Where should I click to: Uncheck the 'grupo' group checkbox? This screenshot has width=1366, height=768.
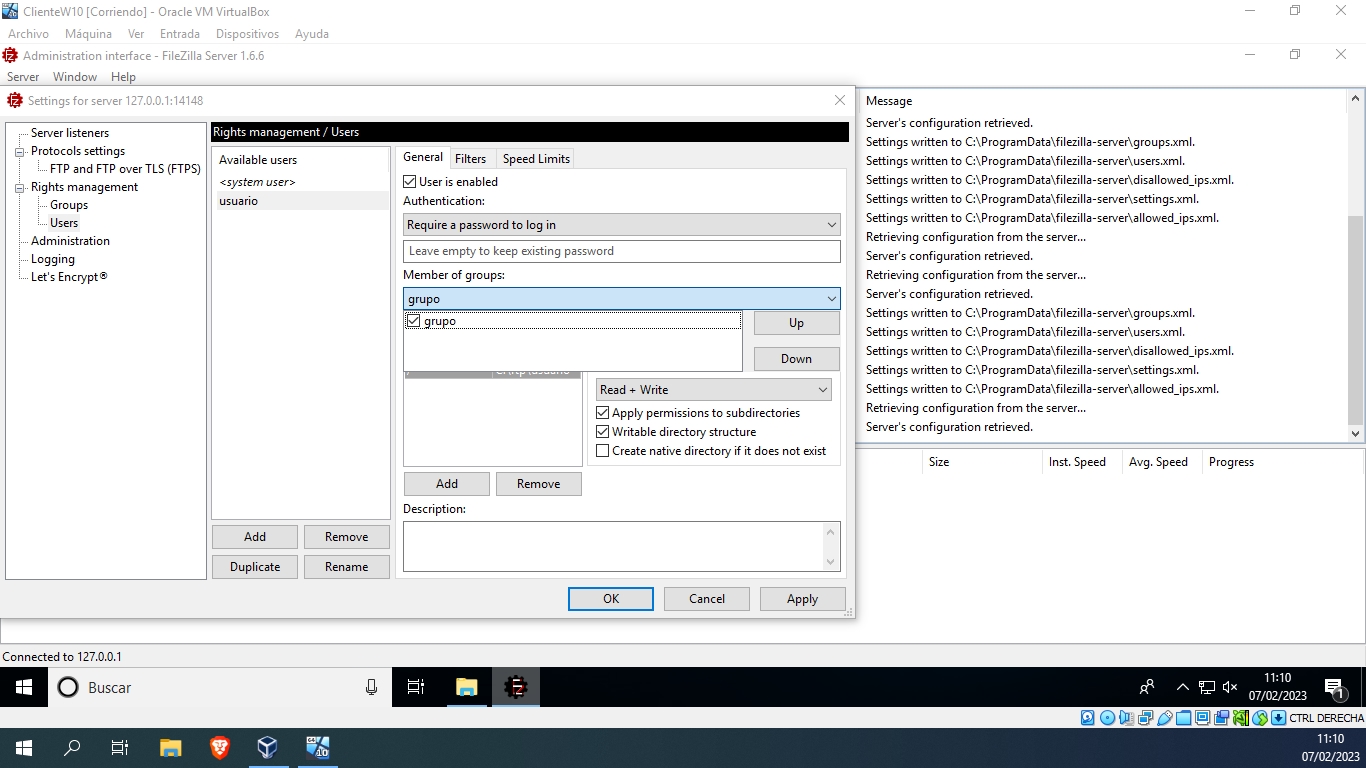pyautogui.click(x=414, y=321)
